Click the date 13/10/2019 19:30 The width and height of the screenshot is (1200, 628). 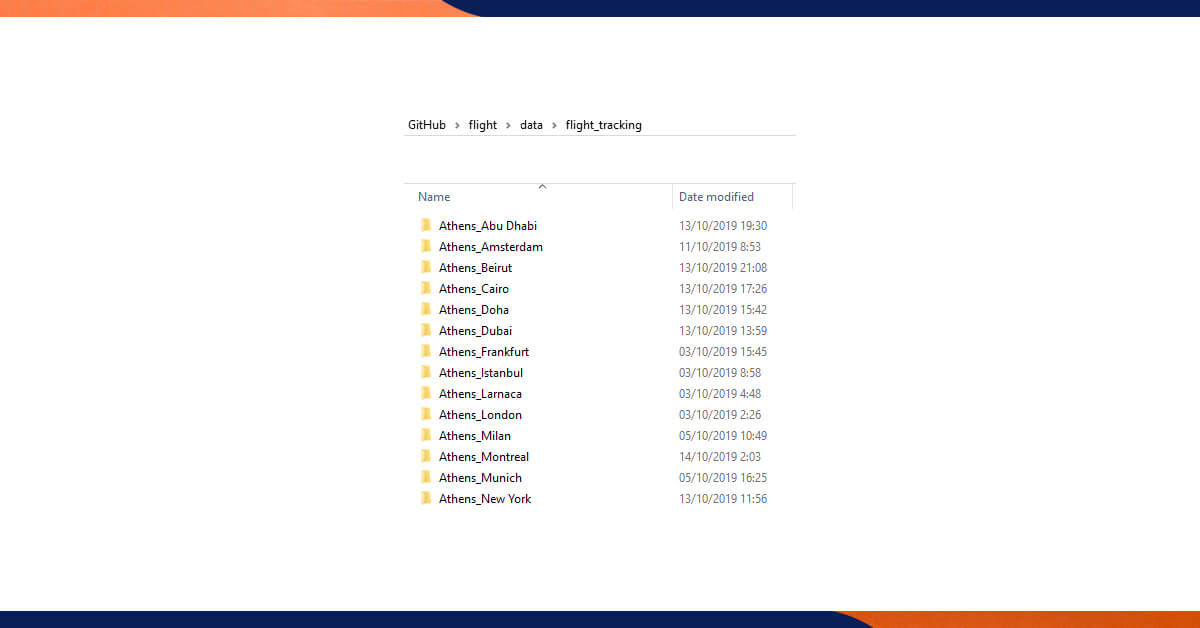(x=723, y=226)
